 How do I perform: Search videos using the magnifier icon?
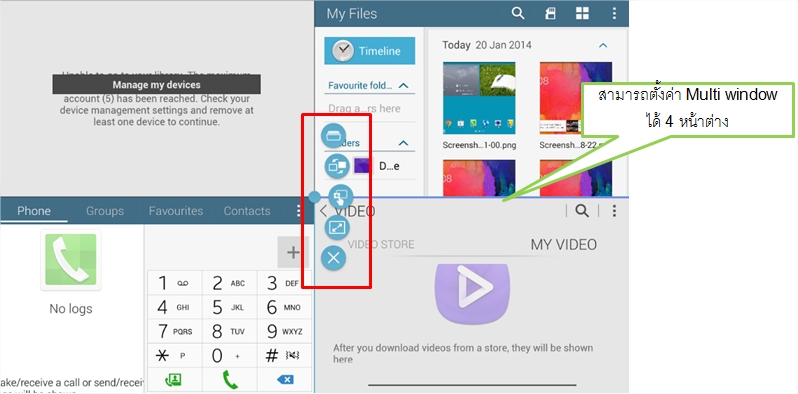tap(582, 211)
